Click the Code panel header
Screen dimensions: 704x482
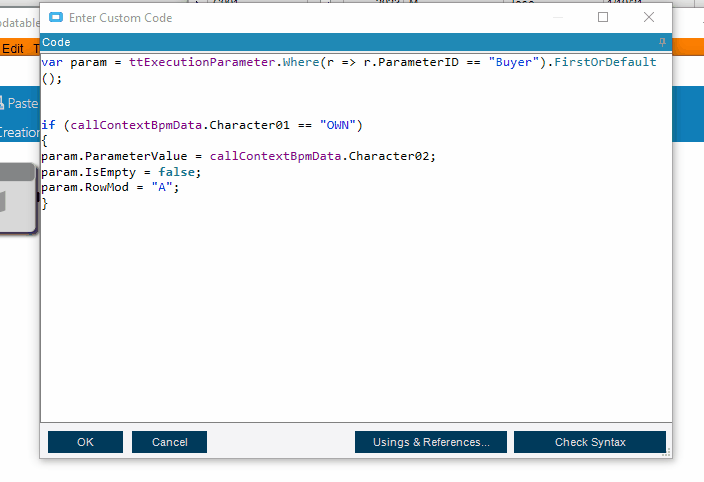coord(356,42)
